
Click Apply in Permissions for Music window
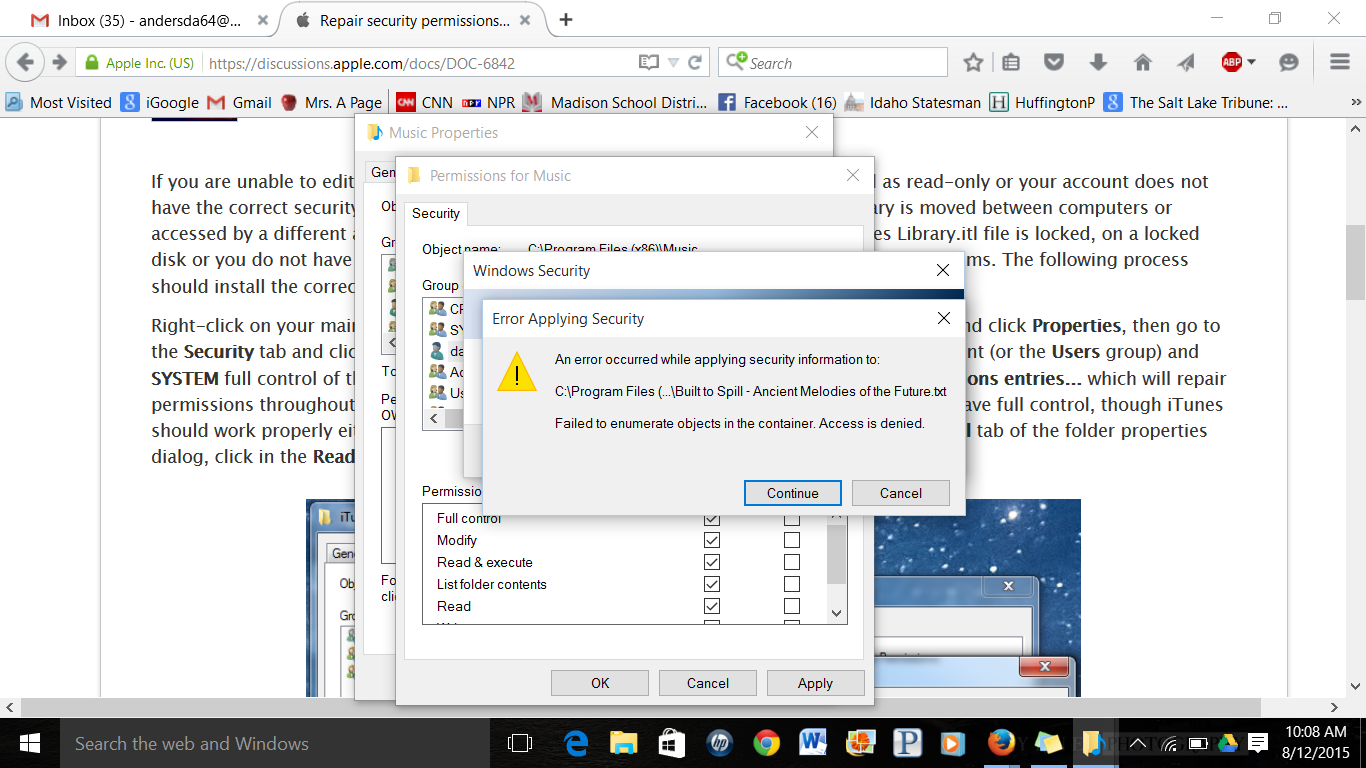(x=815, y=683)
